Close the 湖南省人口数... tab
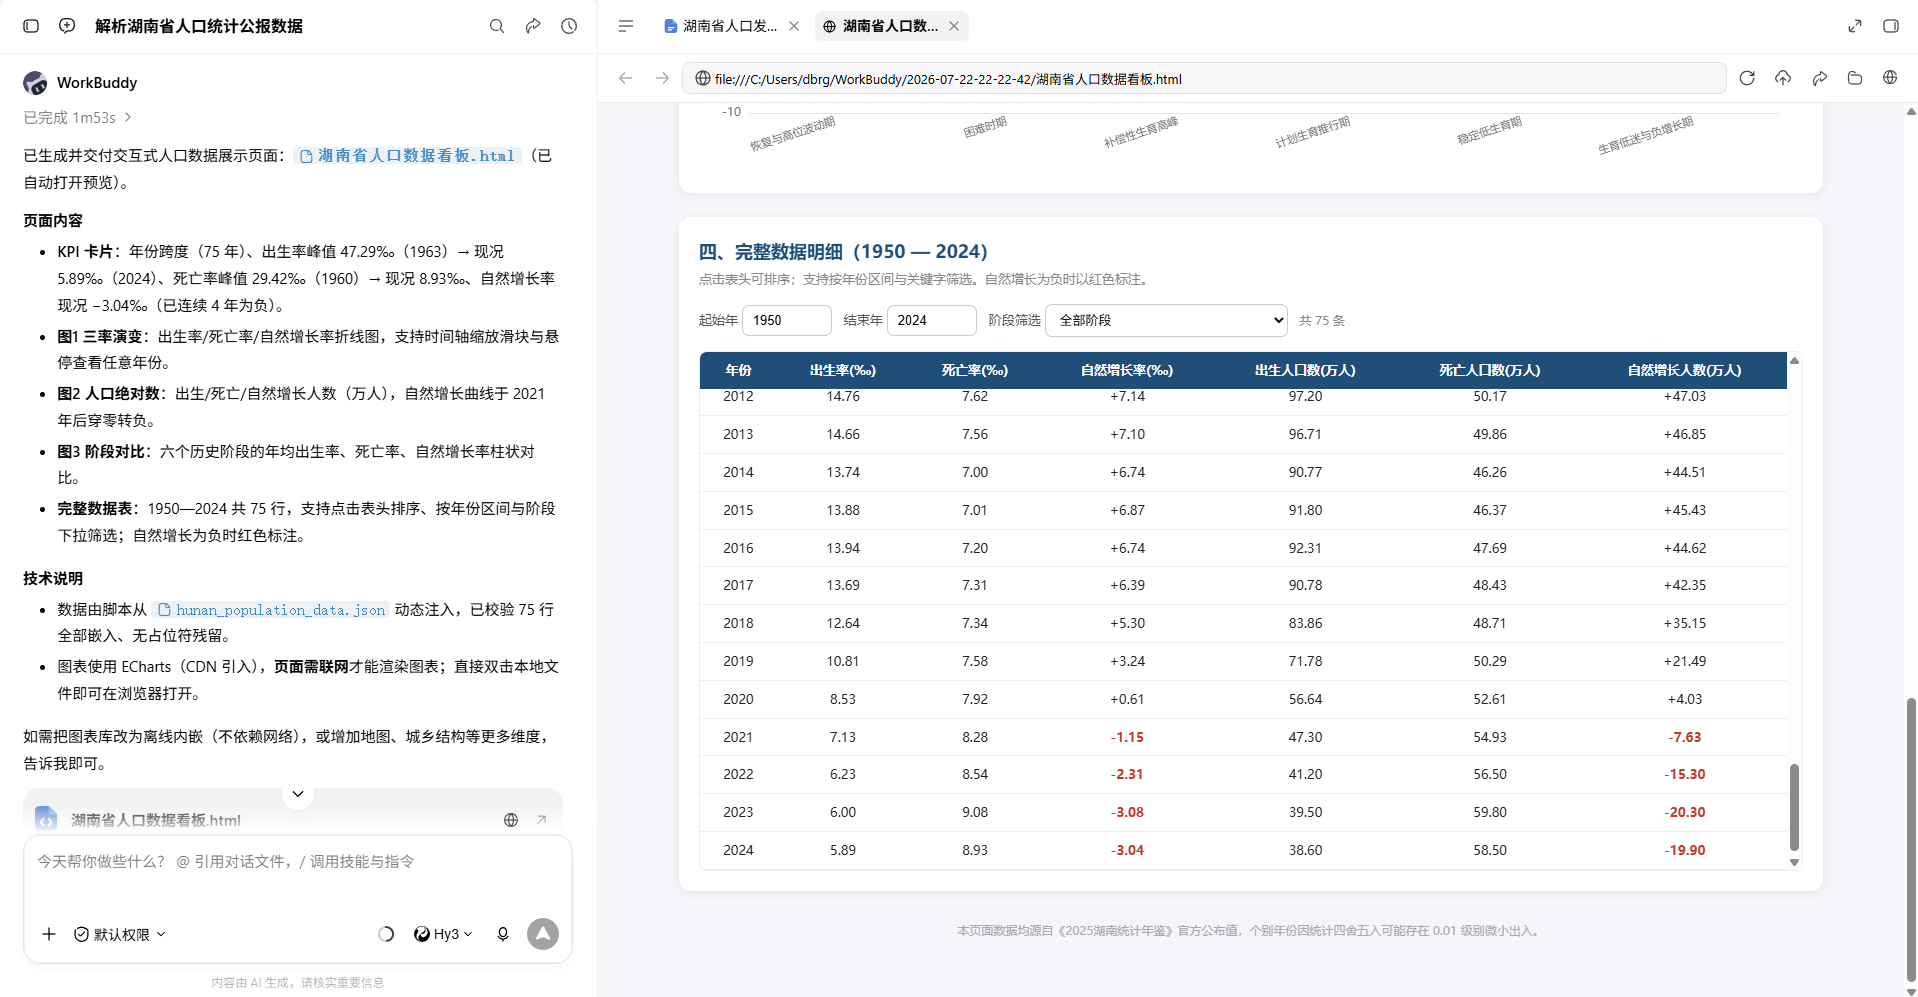Image resolution: width=1918 pixels, height=997 pixels. [954, 26]
